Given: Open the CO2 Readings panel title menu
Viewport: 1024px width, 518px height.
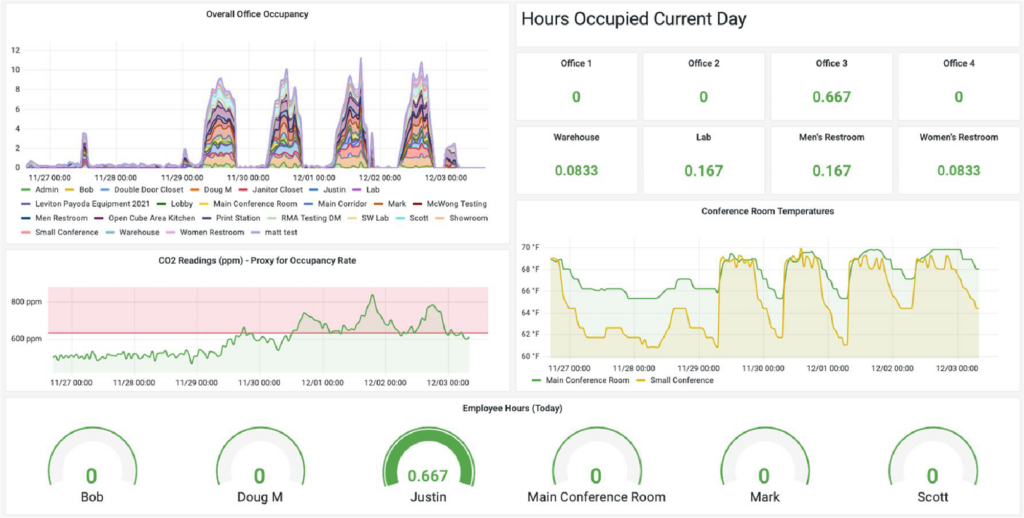Looking at the screenshot, I should click(x=257, y=260).
